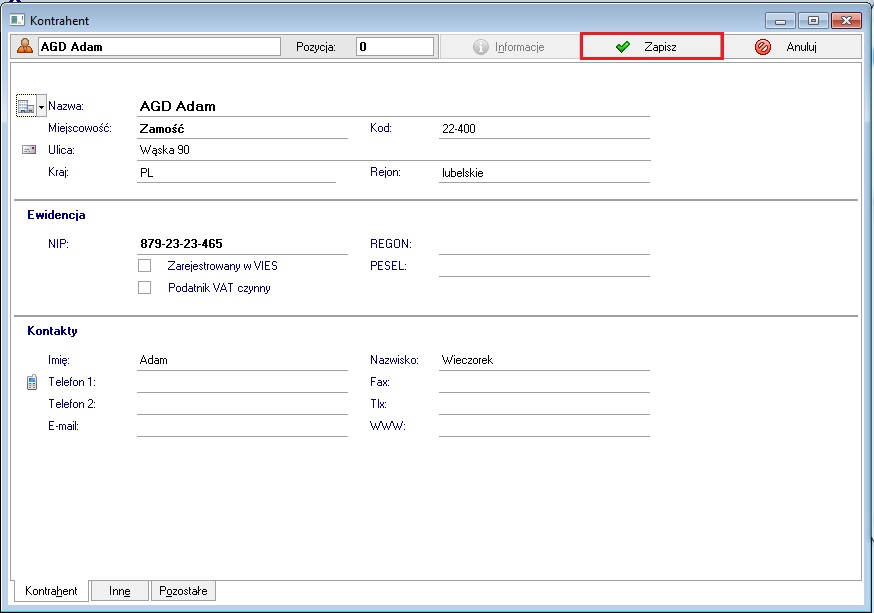The width and height of the screenshot is (874, 613).
Task: Click the empty PESEL field
Action: (545, 266)
